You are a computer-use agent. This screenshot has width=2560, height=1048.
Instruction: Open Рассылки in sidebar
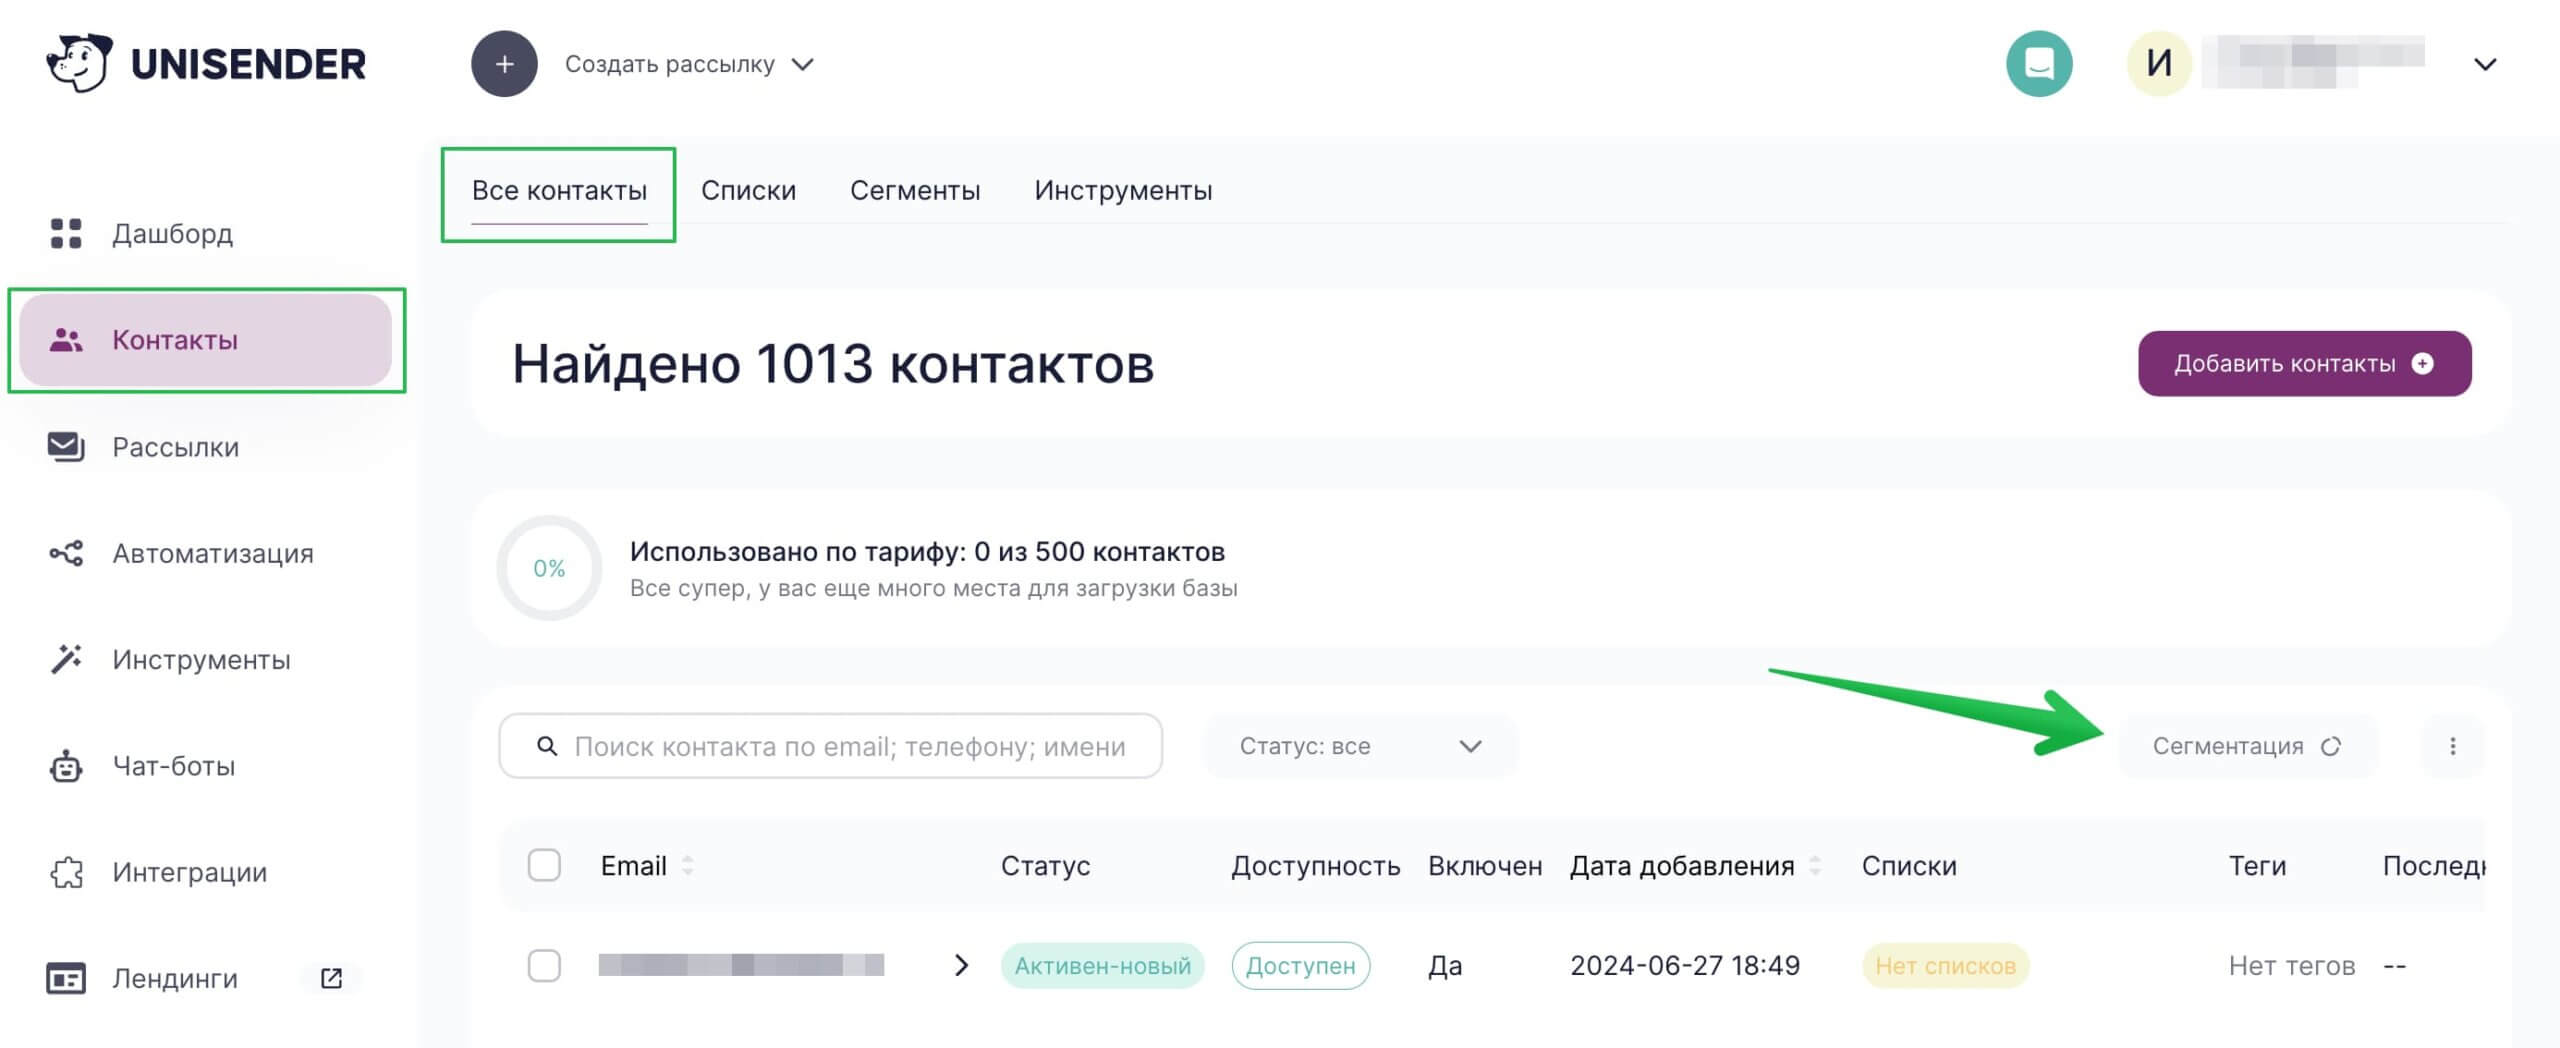pos(175,447)
